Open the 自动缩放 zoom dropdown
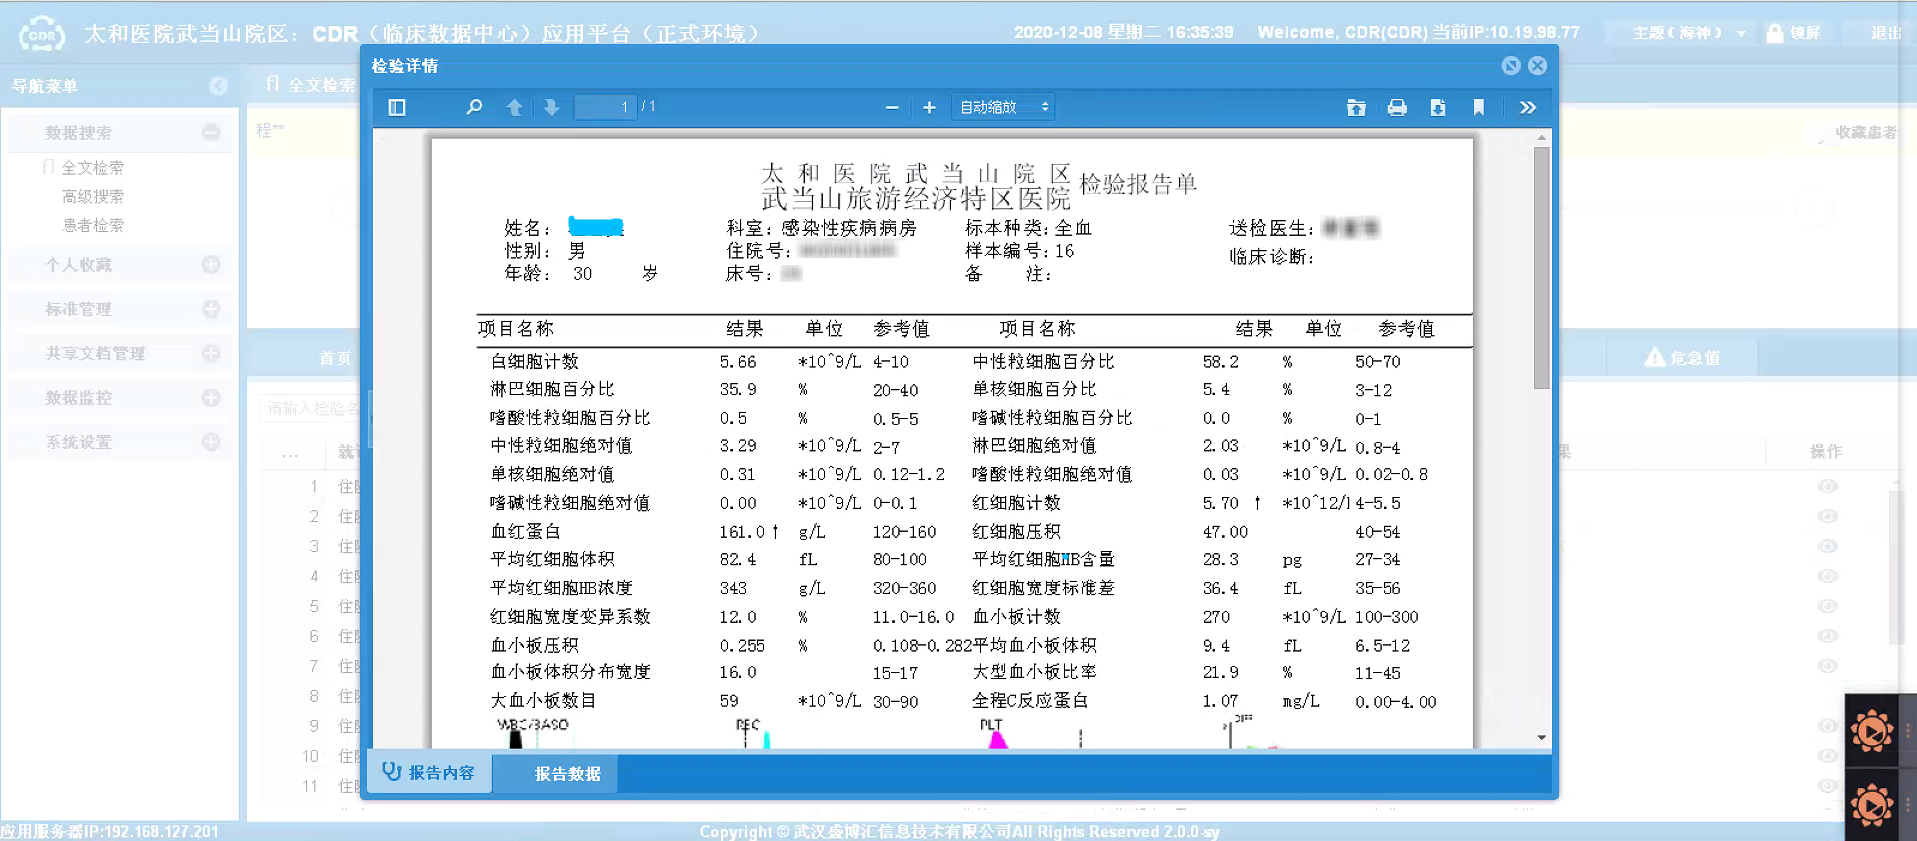This screenshot has width=1917, height=841. click(1003, 107)
